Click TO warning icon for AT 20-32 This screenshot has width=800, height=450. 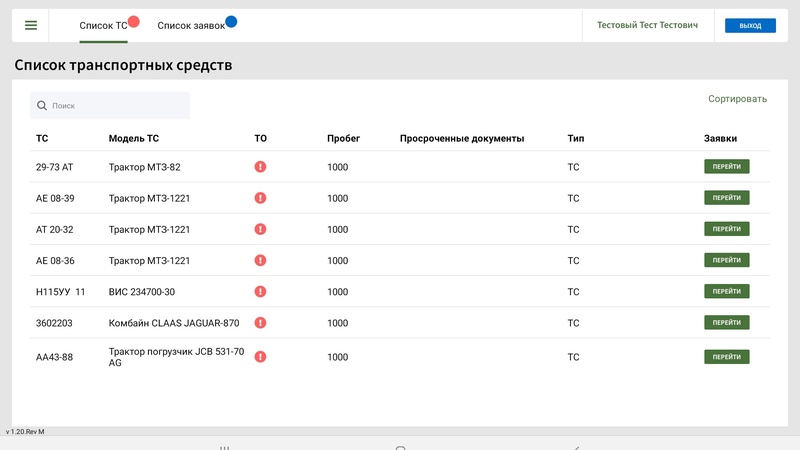click(x=260, y=229)
